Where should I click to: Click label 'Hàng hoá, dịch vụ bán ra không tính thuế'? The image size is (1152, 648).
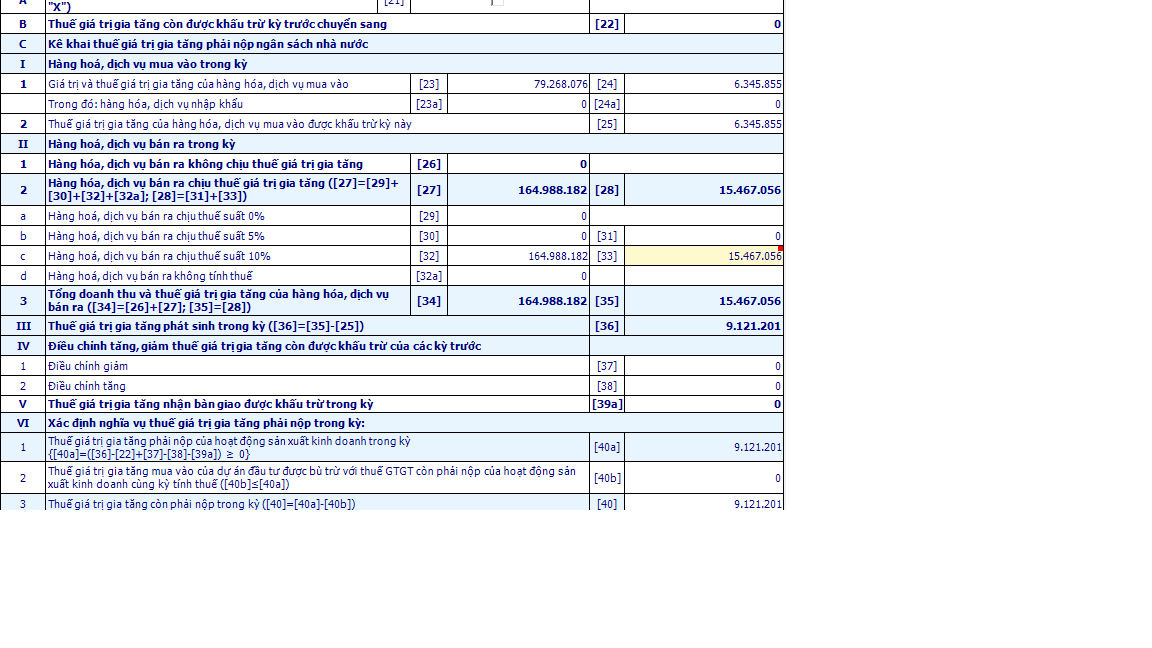(150, 276)
